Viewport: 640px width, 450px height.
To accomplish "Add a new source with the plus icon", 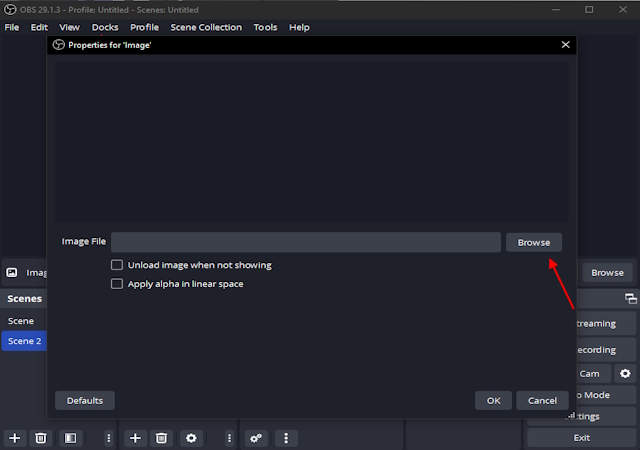I will [135, 438].
